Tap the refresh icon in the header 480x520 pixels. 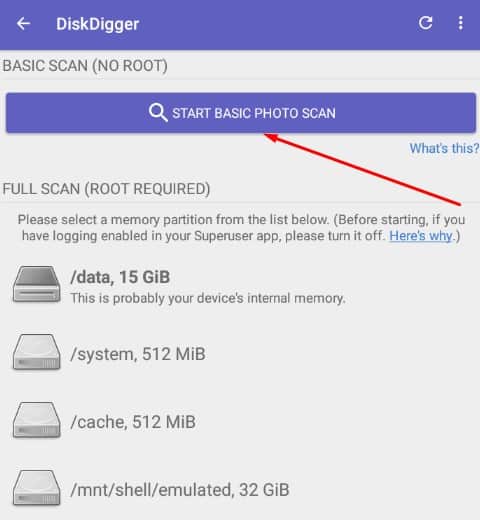click(425, 23)
